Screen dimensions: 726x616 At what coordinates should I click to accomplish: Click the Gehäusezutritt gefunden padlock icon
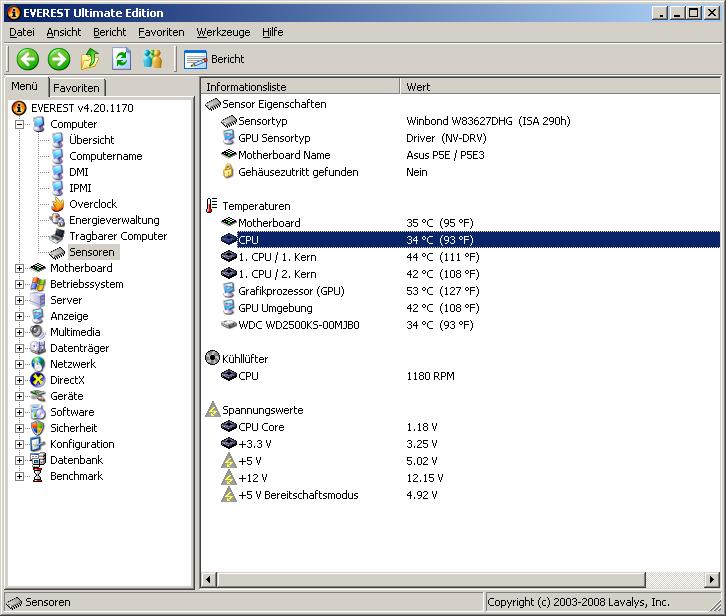point(228,171)
